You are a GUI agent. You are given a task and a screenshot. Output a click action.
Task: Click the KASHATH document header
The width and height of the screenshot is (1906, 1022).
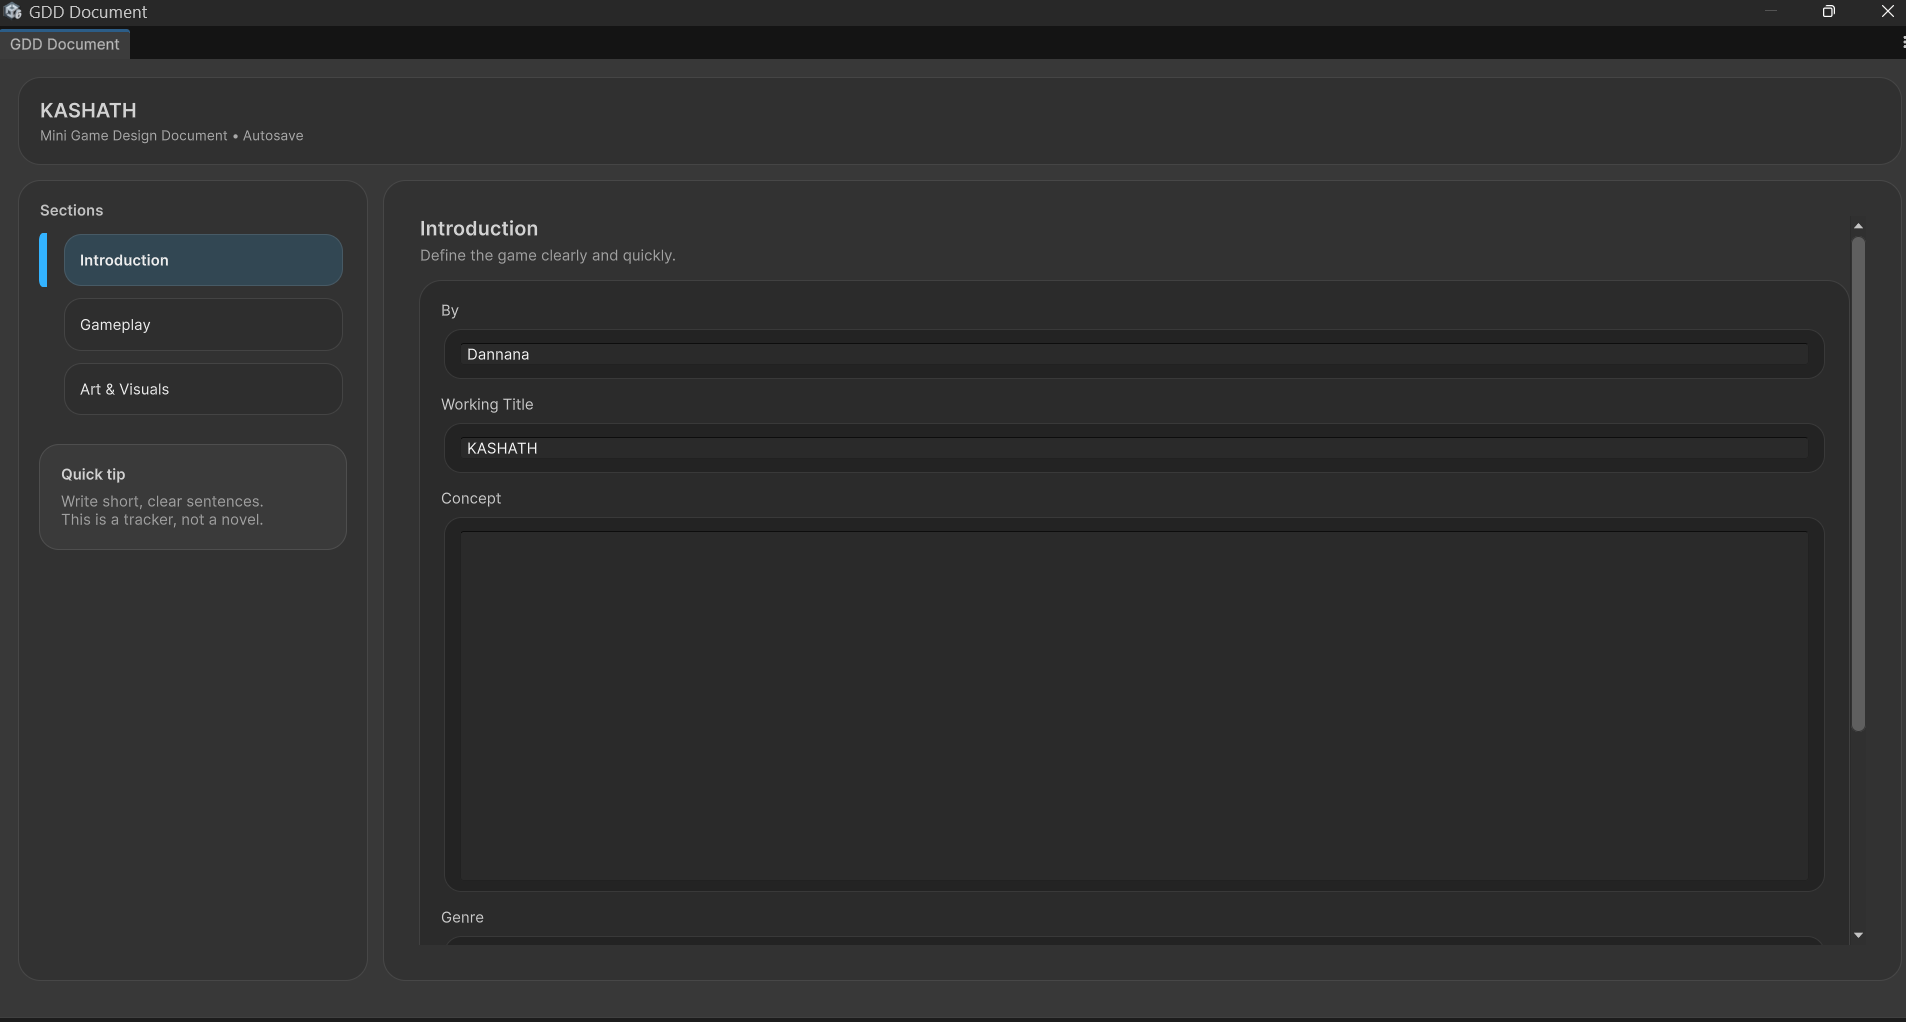coord(88,110)
